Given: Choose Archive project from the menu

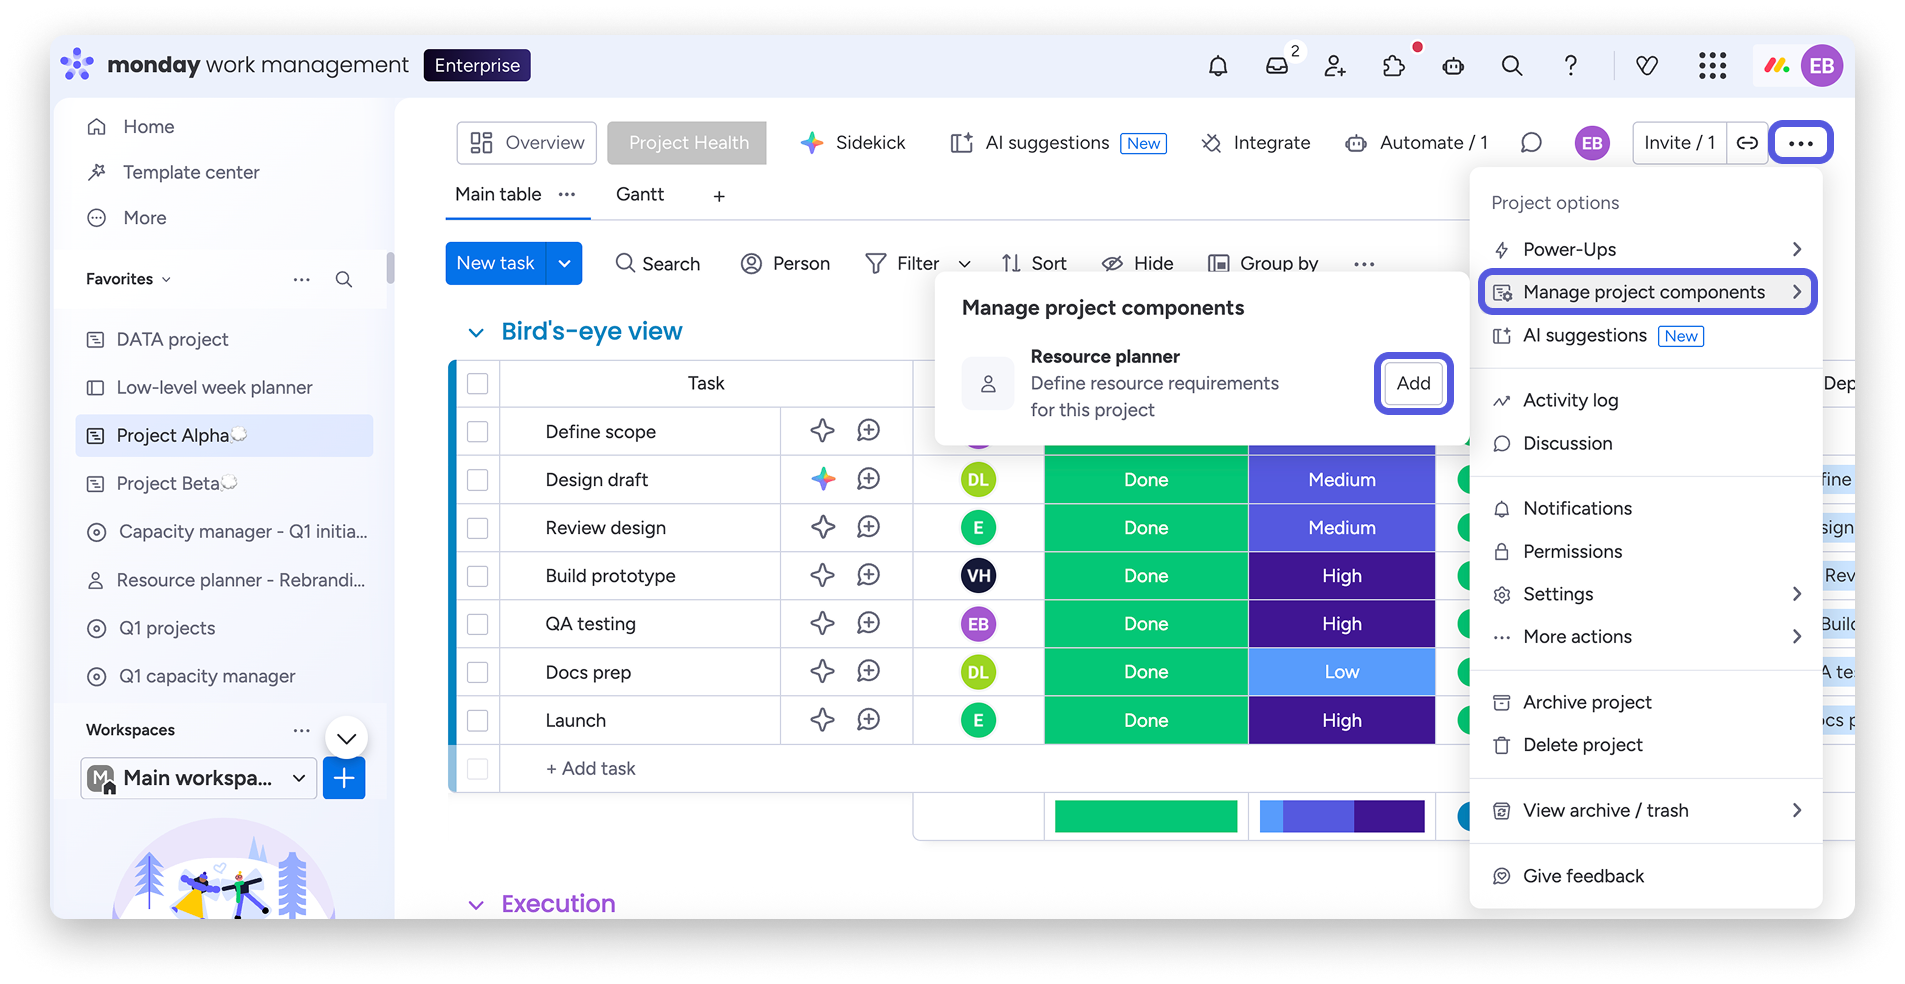Looking at the screenshot, I should coord(1586,702).
